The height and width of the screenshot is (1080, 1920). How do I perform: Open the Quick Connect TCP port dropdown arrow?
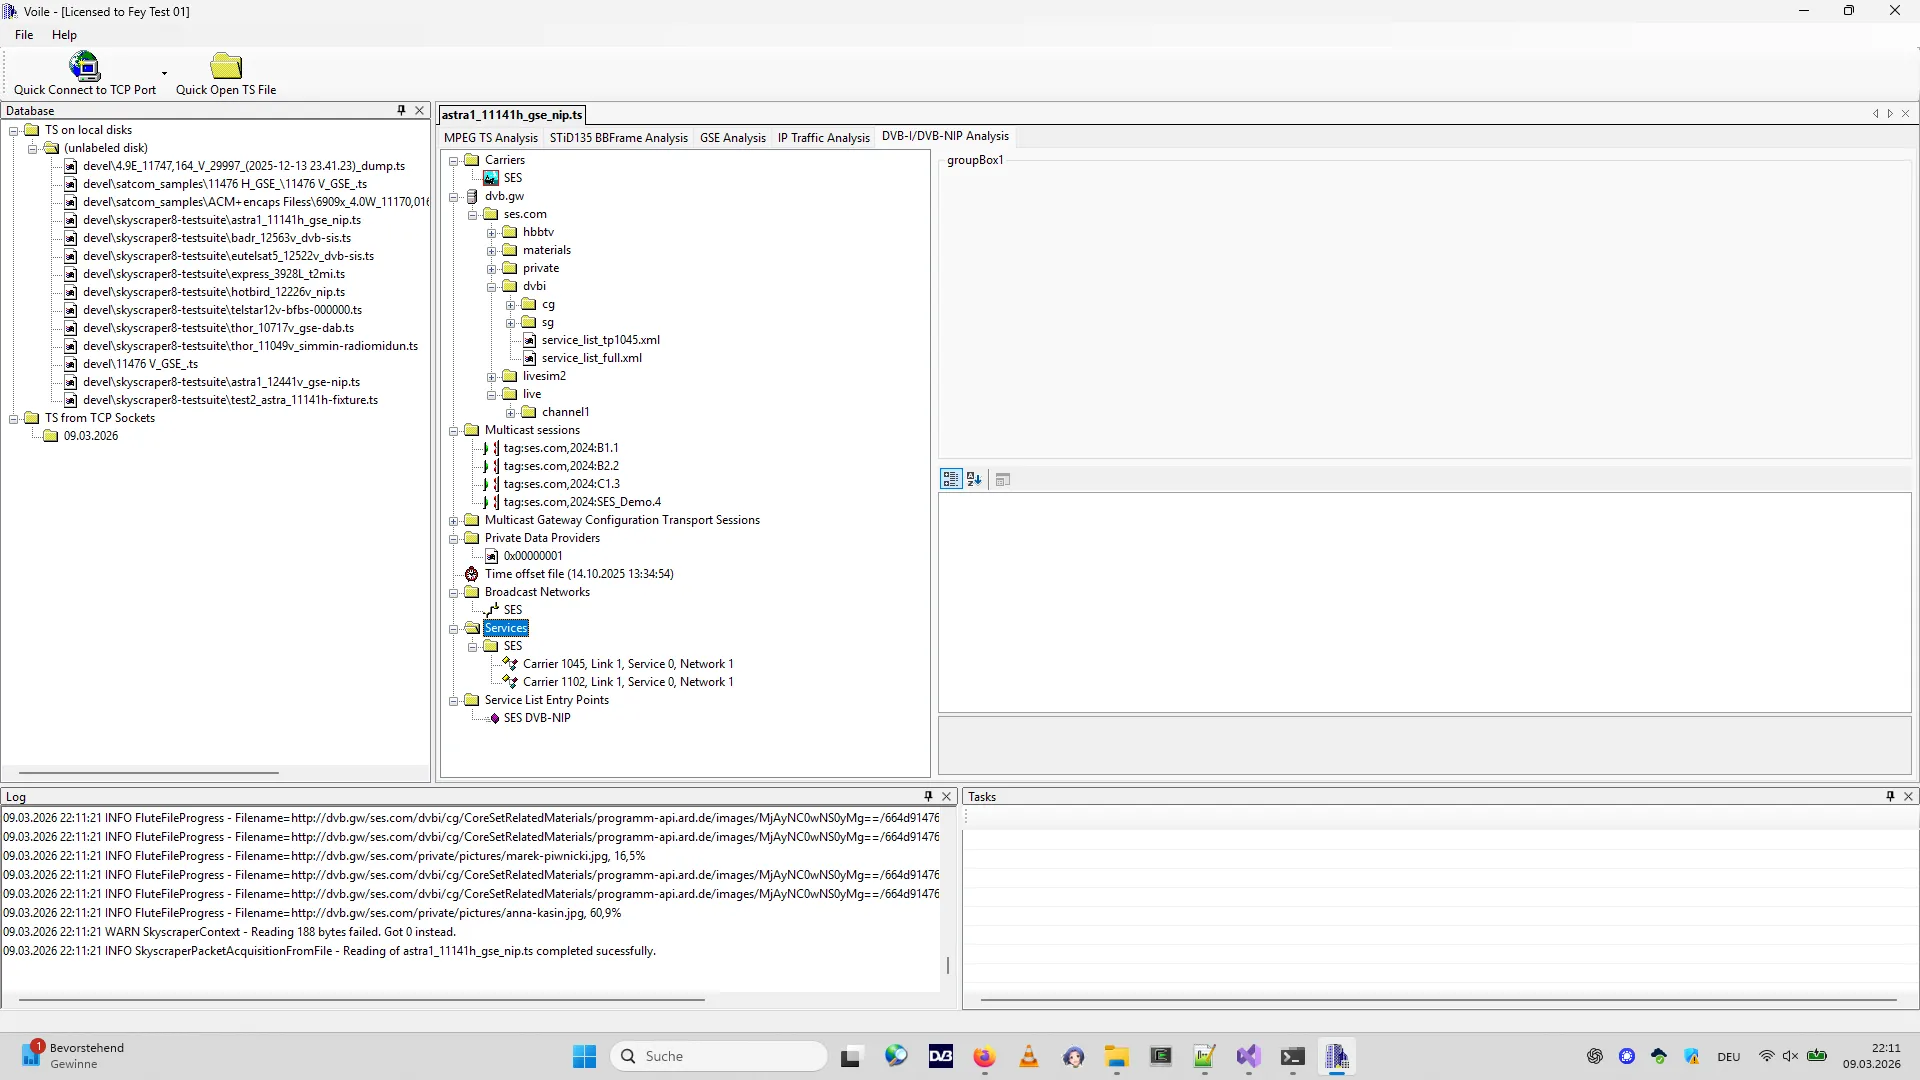pos(164,73)
